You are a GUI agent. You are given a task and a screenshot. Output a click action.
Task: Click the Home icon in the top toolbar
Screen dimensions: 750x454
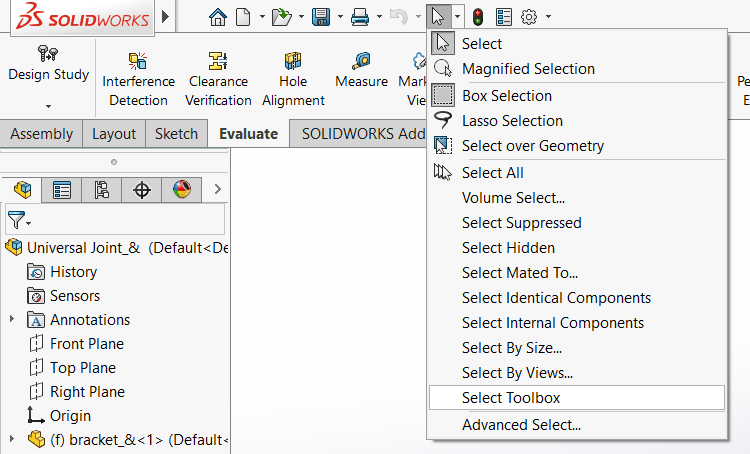point(218,17)
